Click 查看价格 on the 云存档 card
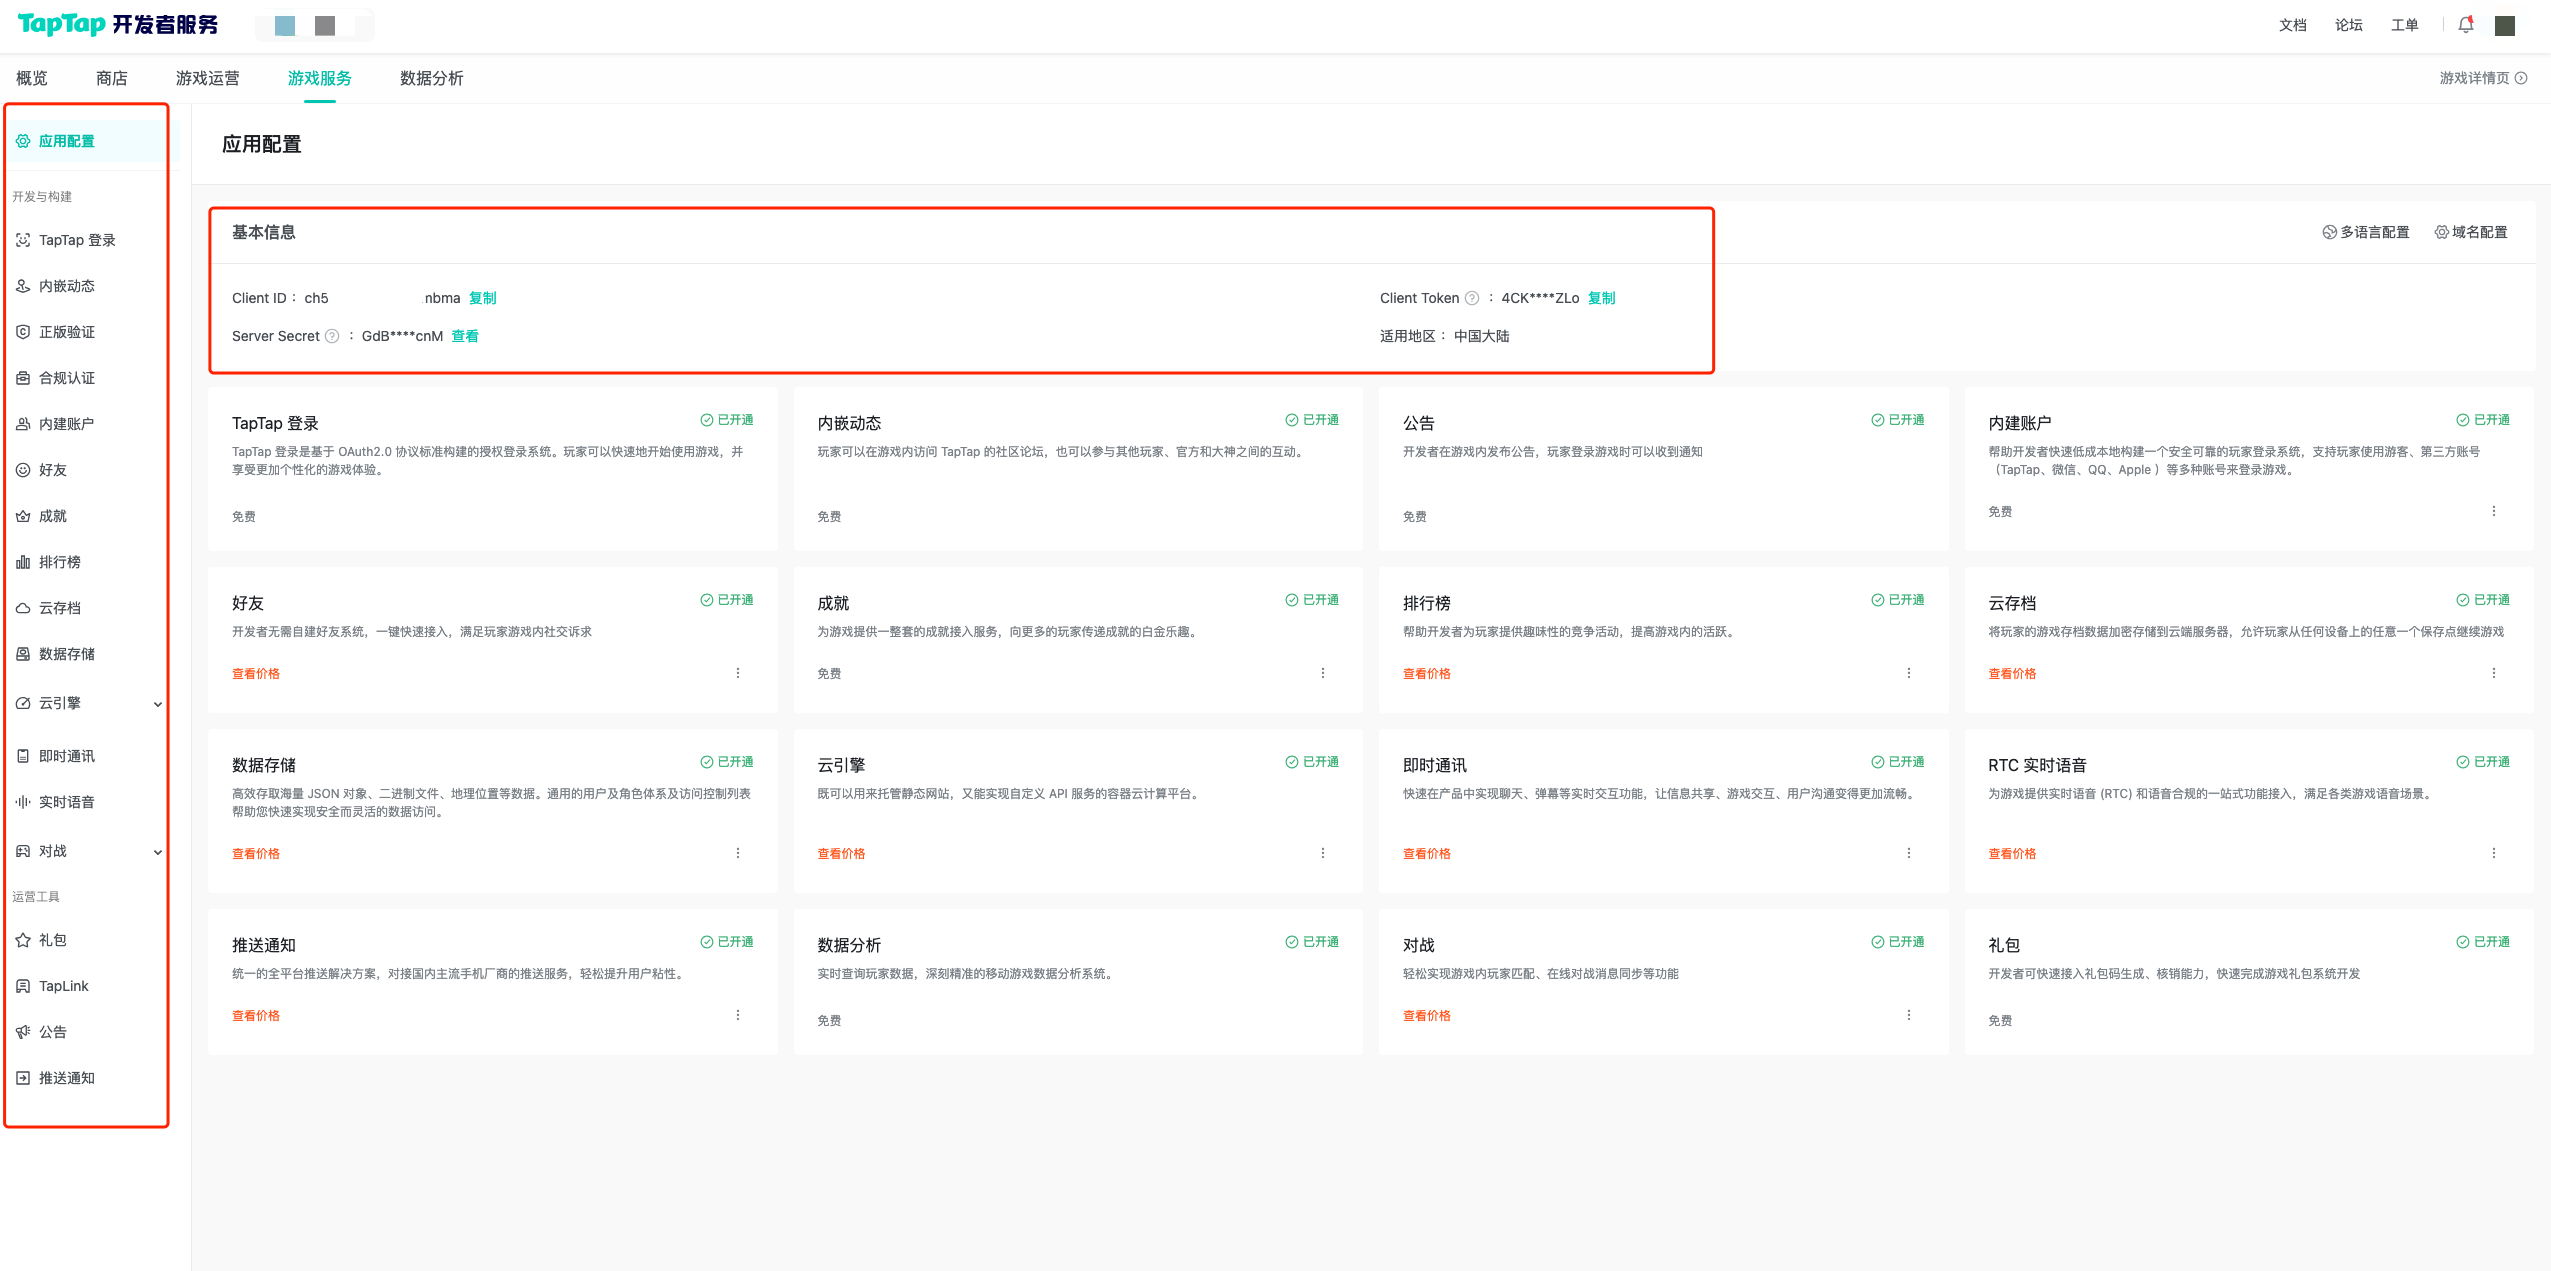The width and height of the screenshot is (2551, 1271). tap(2012, 674)
